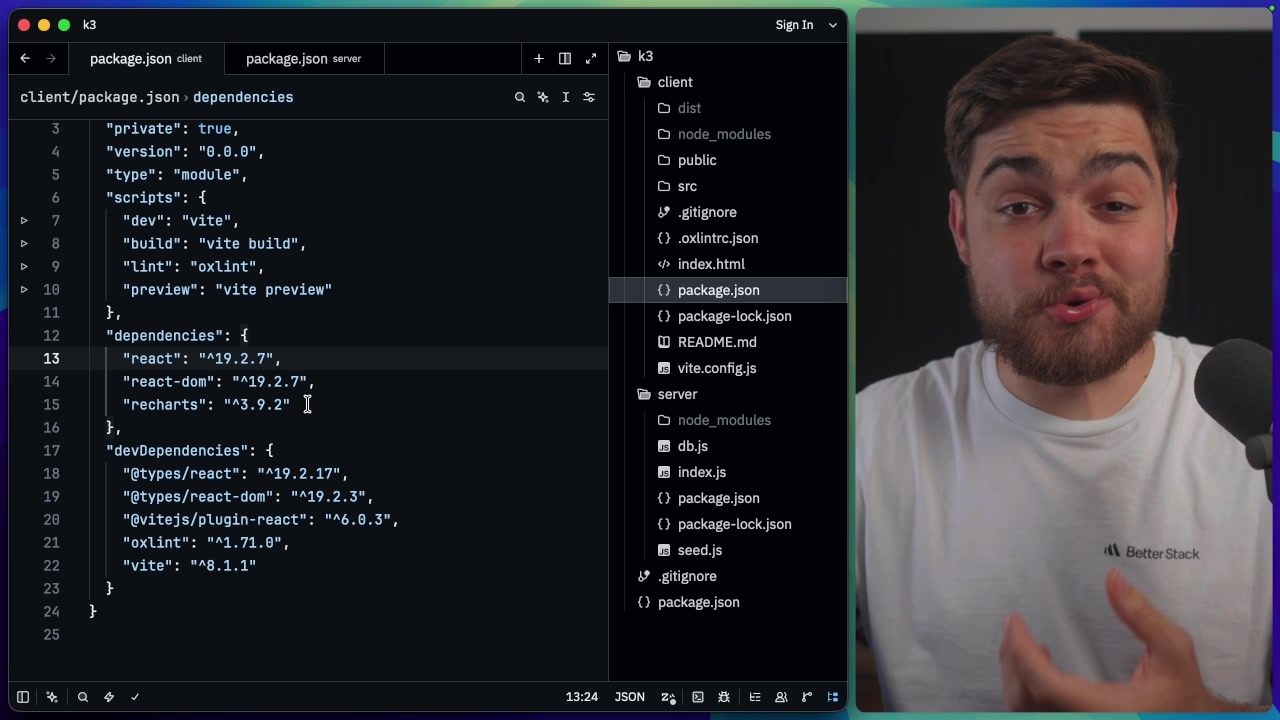The width and height of the screenshot is (1280, 720).
Task: Select client package.json in project tree
Action: click(x=728, y=290)
